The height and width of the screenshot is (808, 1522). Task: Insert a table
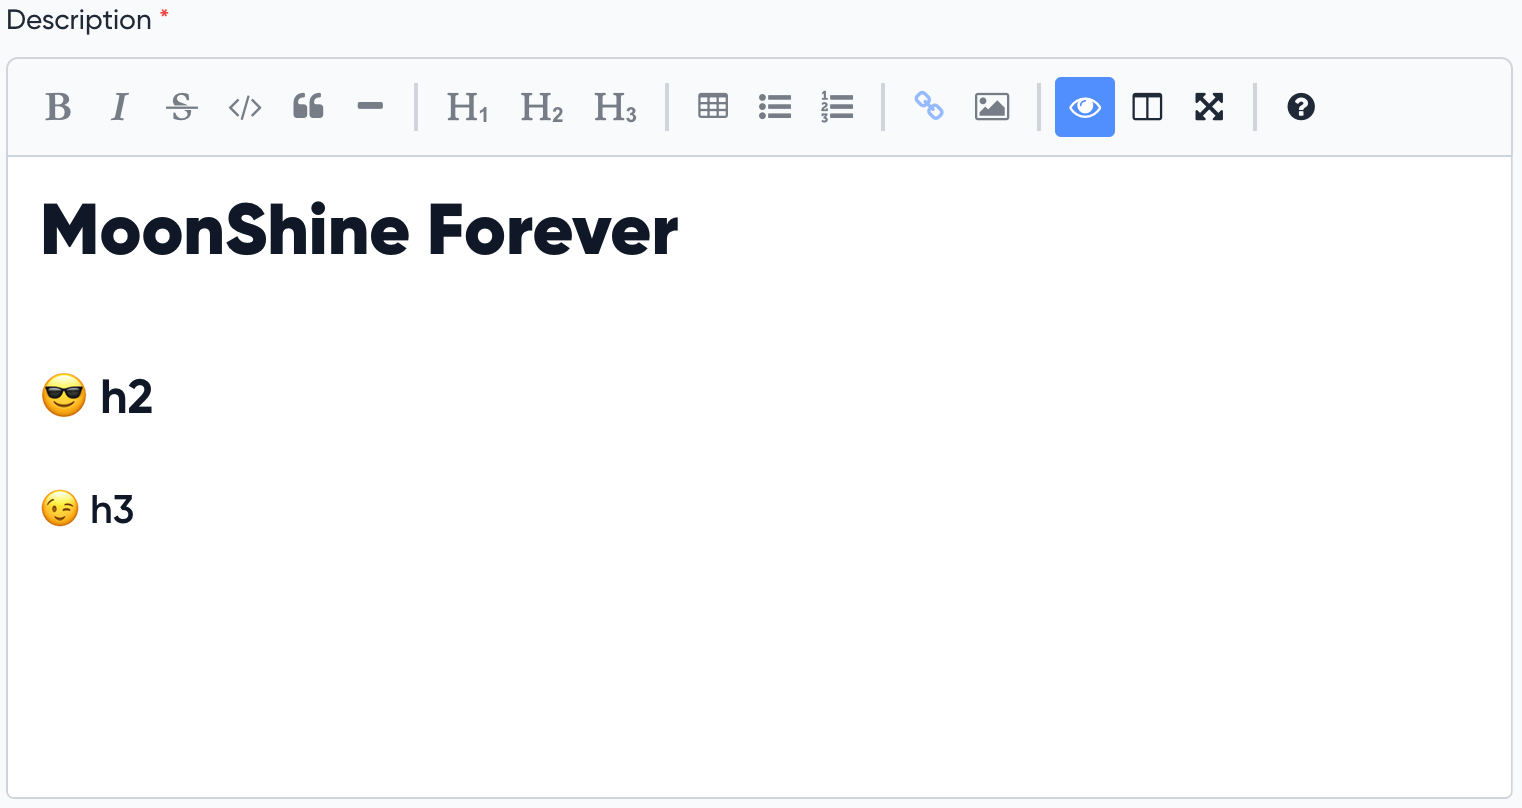click(x=713, y=107)
